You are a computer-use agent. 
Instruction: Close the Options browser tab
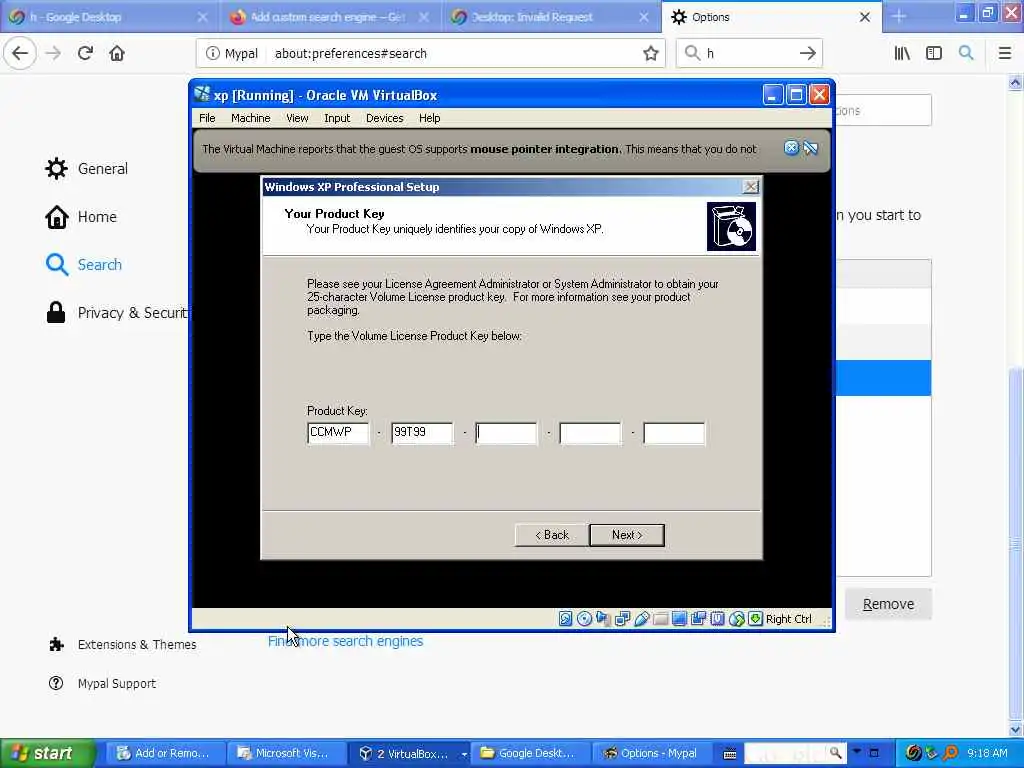pyautogui.click(x=865, y=17)
